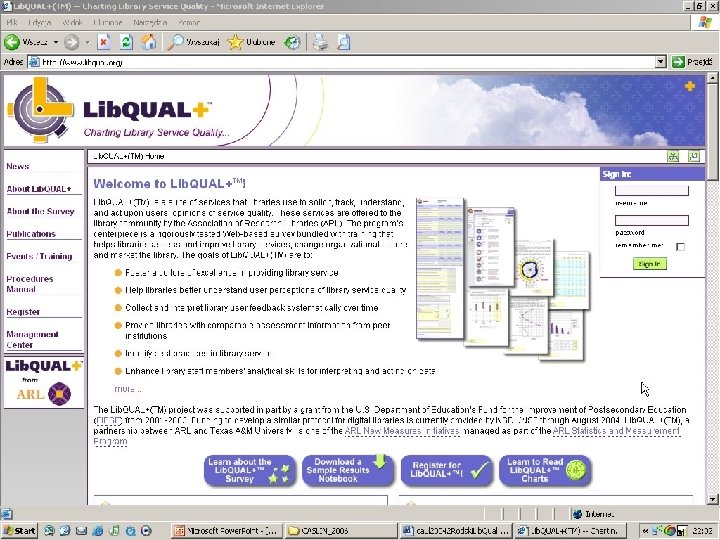Click the Refresh page icon
The image size is (720, 540).
[x=126, y=42]
